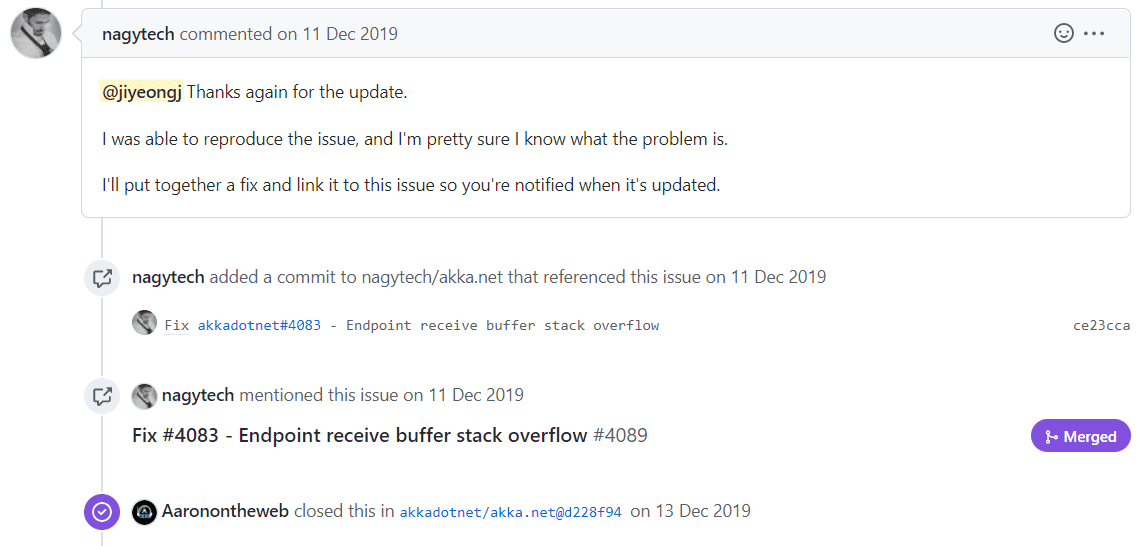Click the purple Merged status badge
The height and width of the screenshot is (546, 1142).
coord(1081,437)
